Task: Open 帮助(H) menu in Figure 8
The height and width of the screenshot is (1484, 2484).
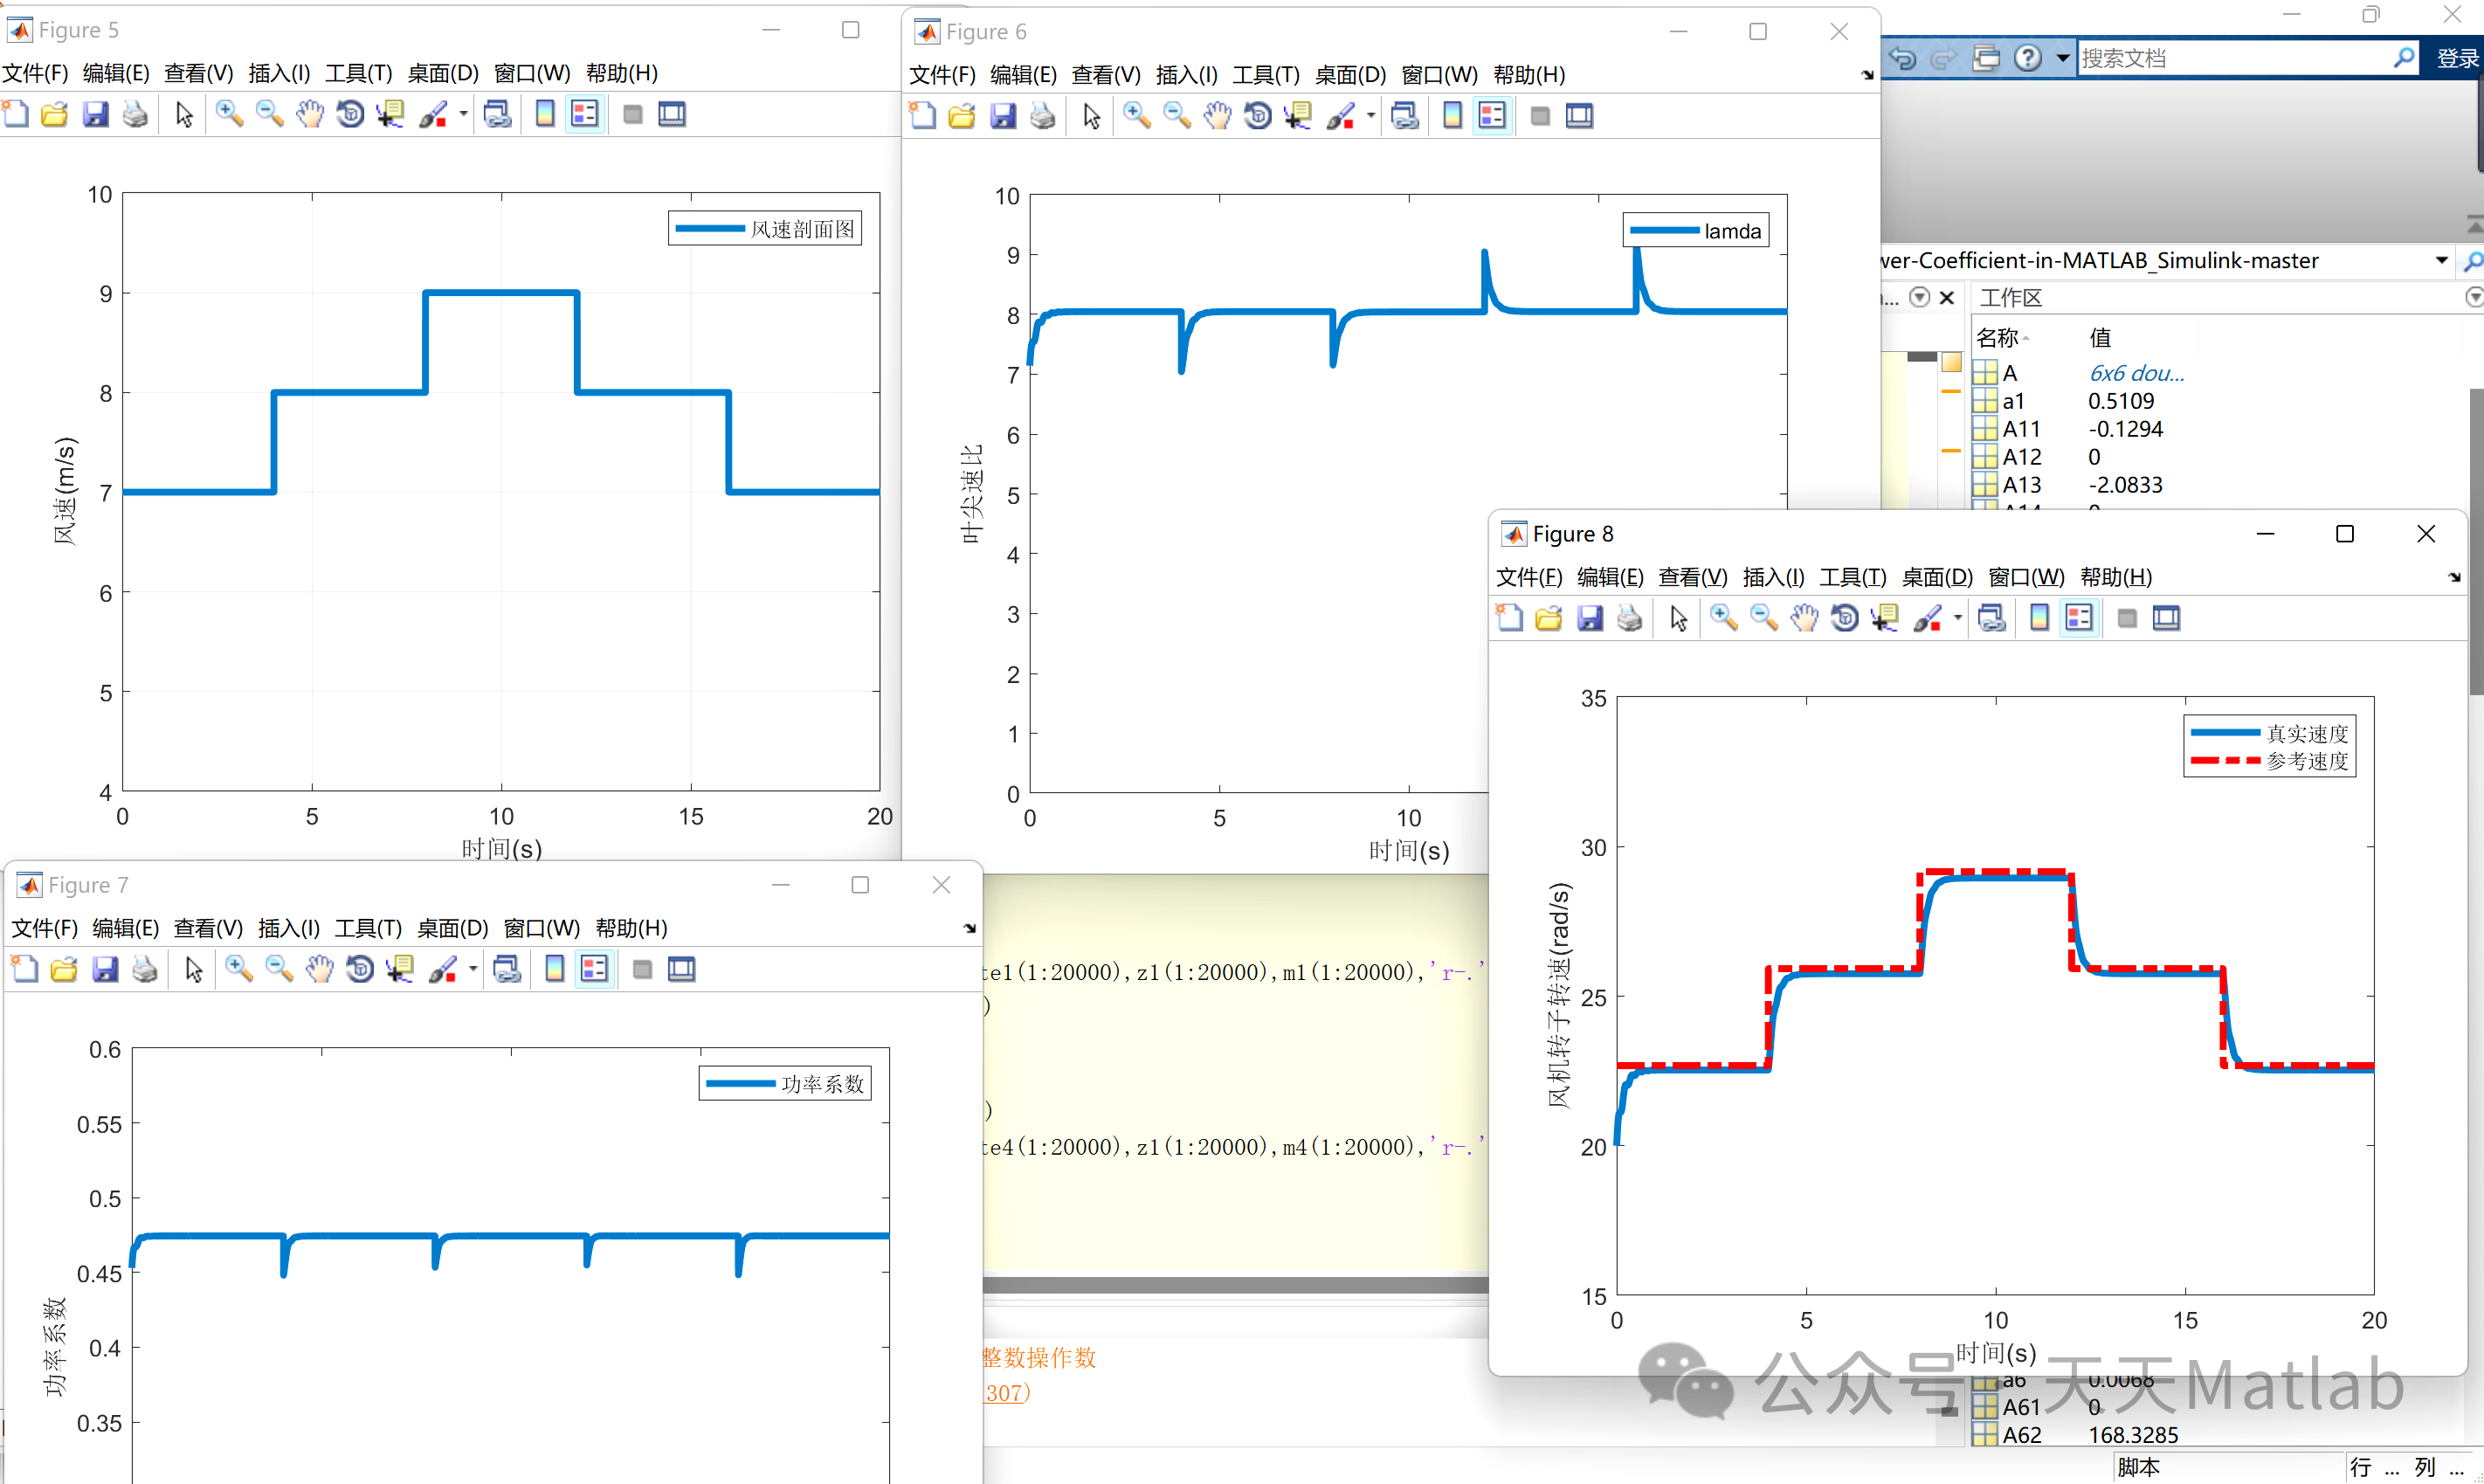Action: pos(2116,577)
